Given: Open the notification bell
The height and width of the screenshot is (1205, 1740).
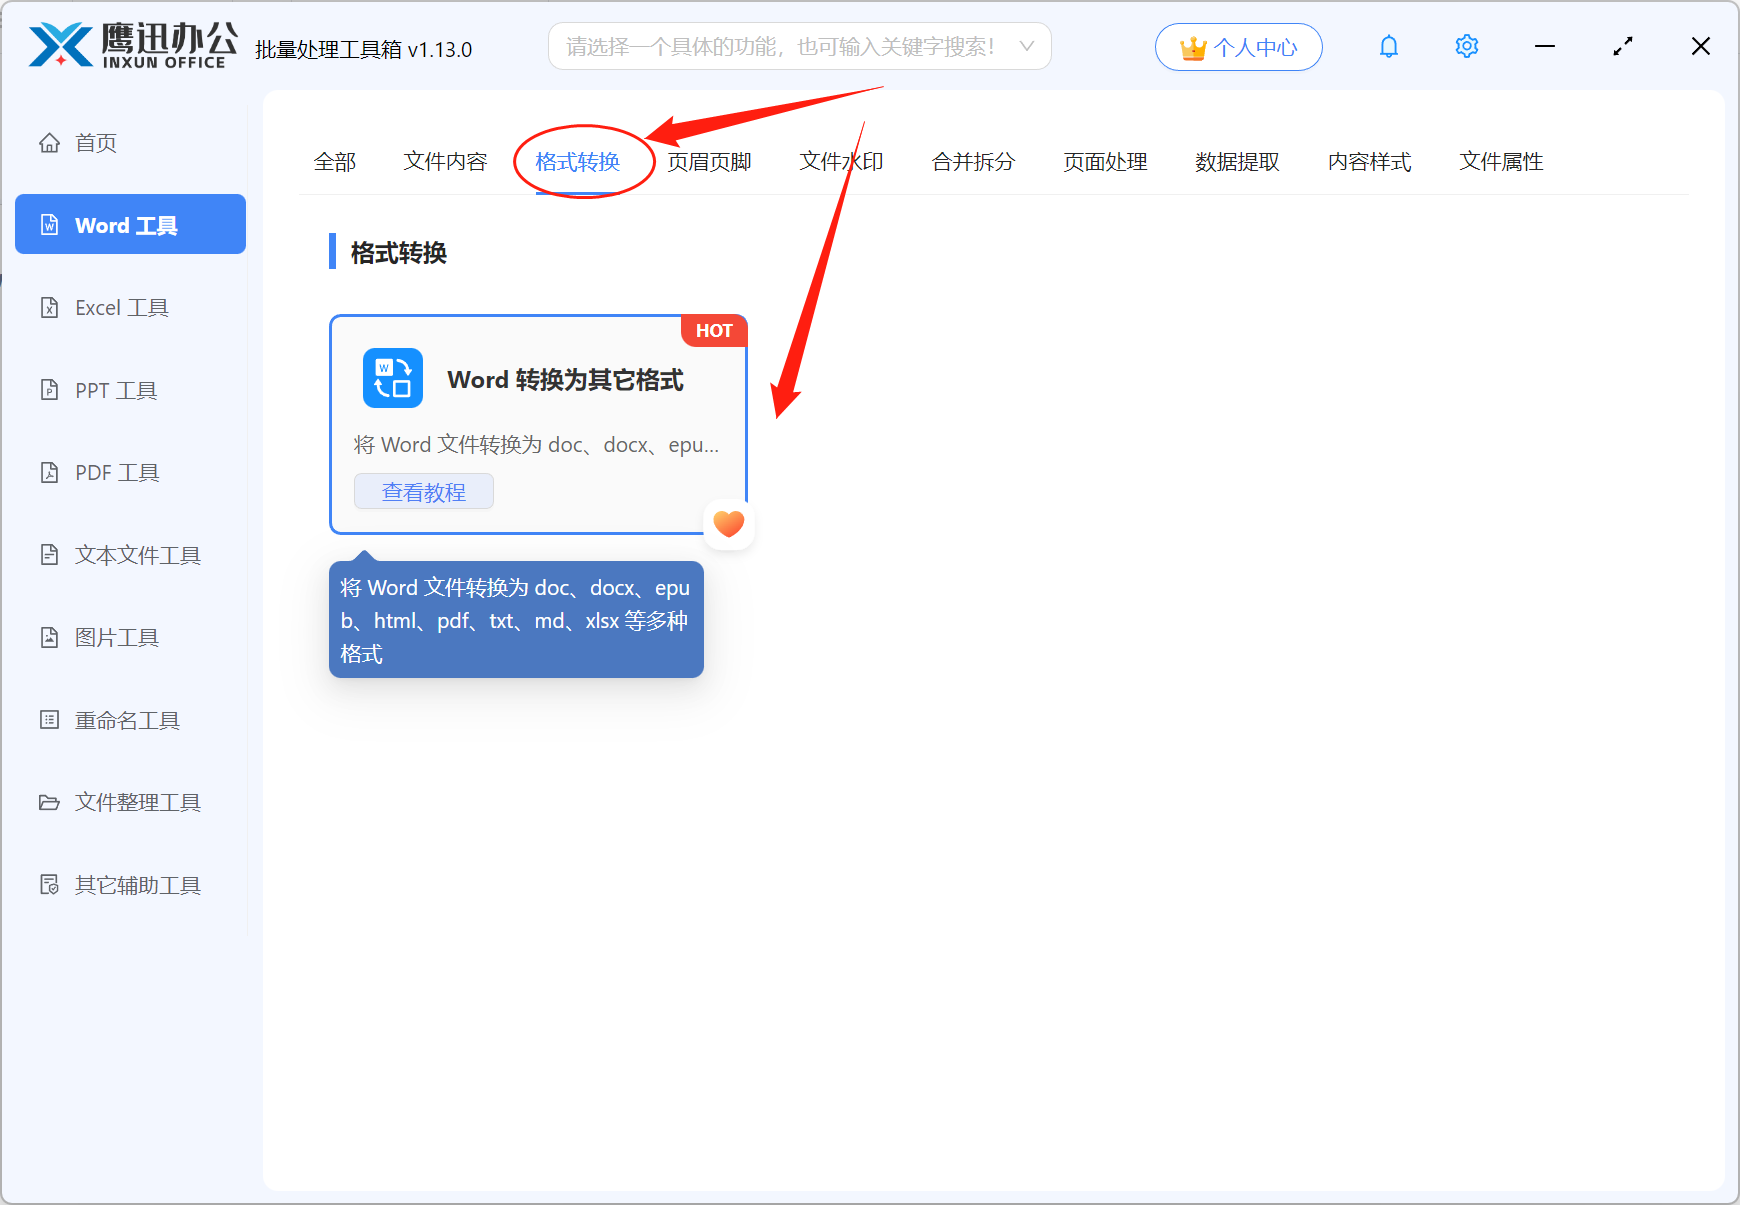Looking at the screenshot, I should (x=1388, y=46).
